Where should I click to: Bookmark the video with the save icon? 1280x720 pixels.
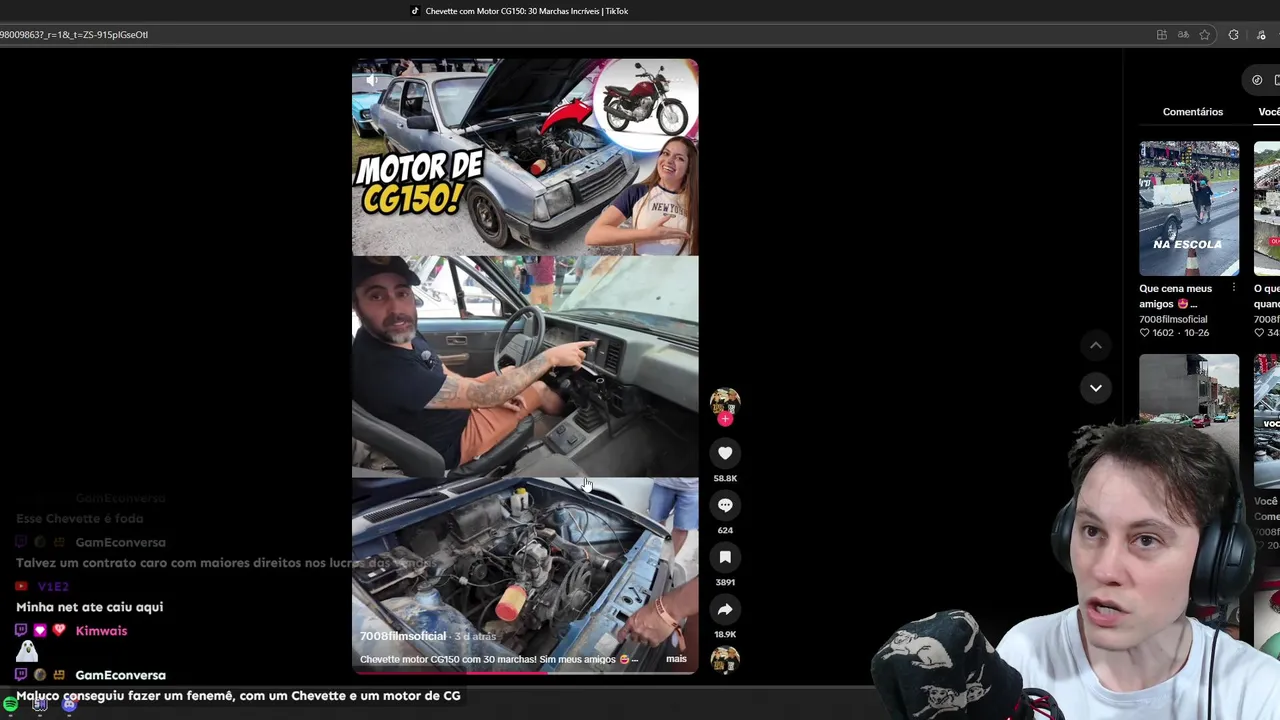coord(725,557)
